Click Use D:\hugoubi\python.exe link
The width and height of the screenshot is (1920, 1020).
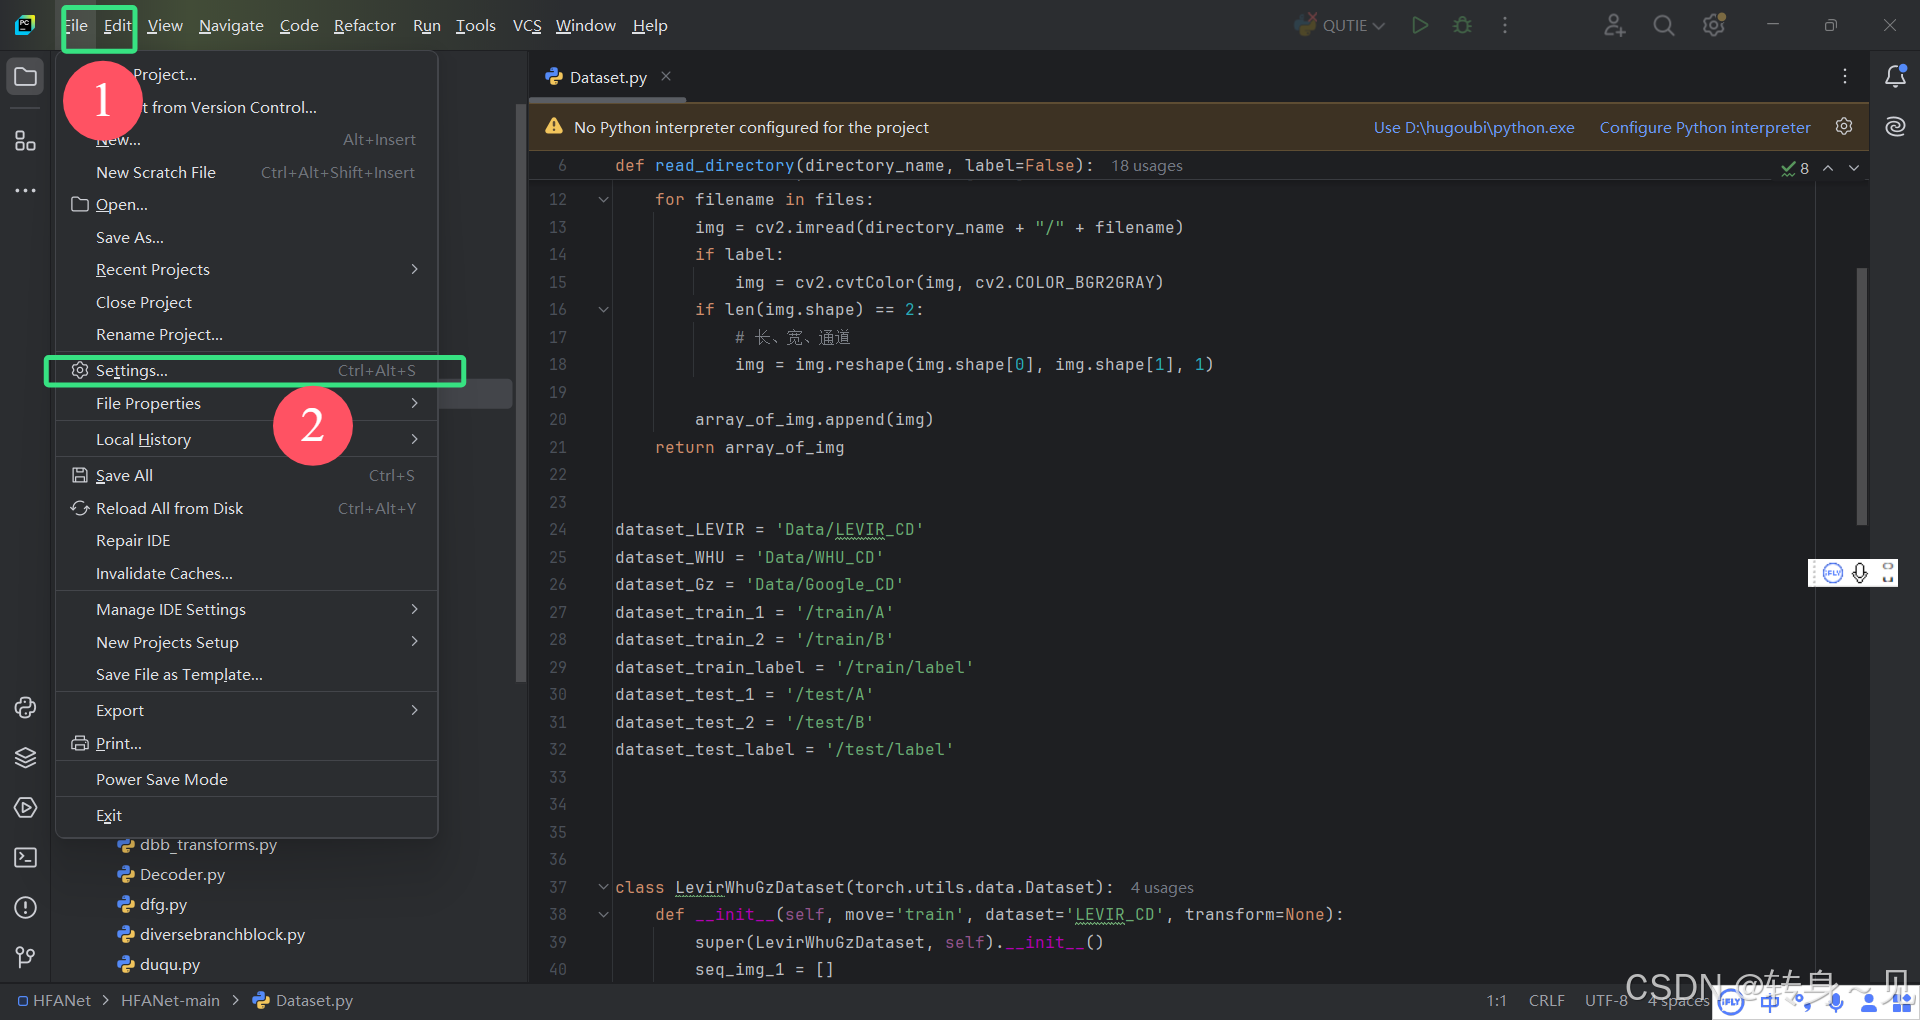(x=1473, y=127)
